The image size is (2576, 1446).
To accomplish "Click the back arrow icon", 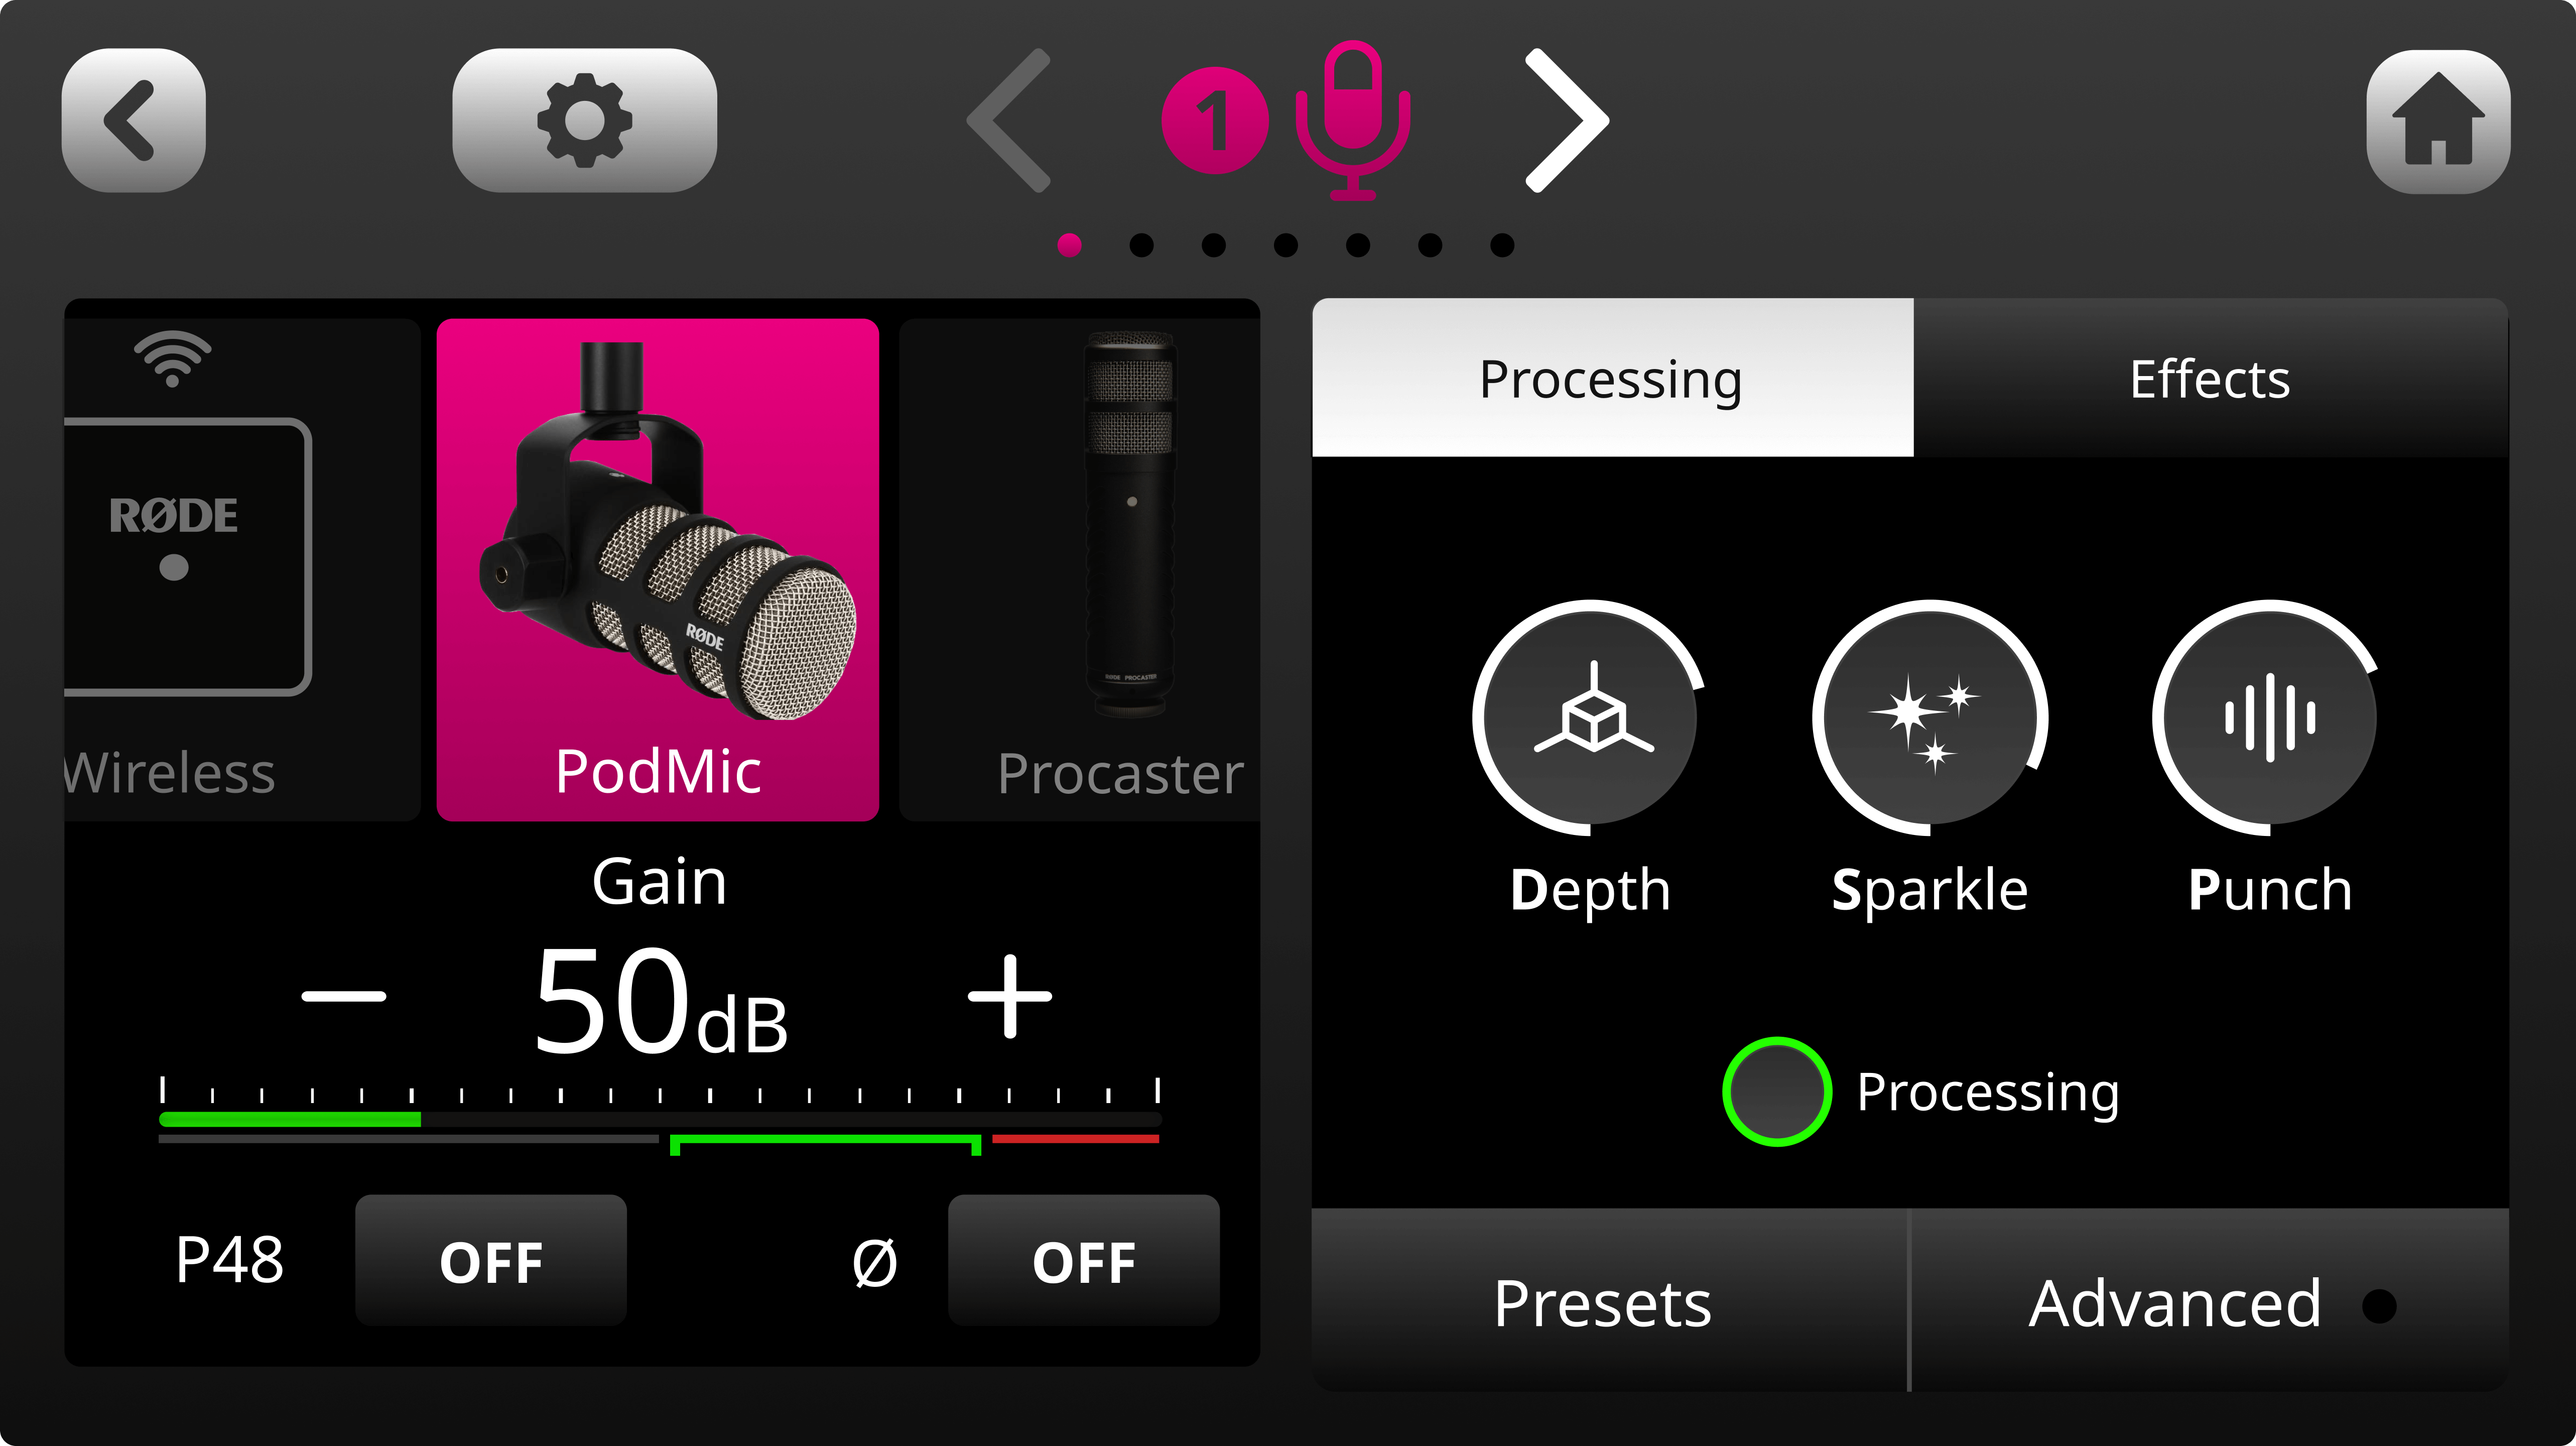I will (x=133, y=121).
